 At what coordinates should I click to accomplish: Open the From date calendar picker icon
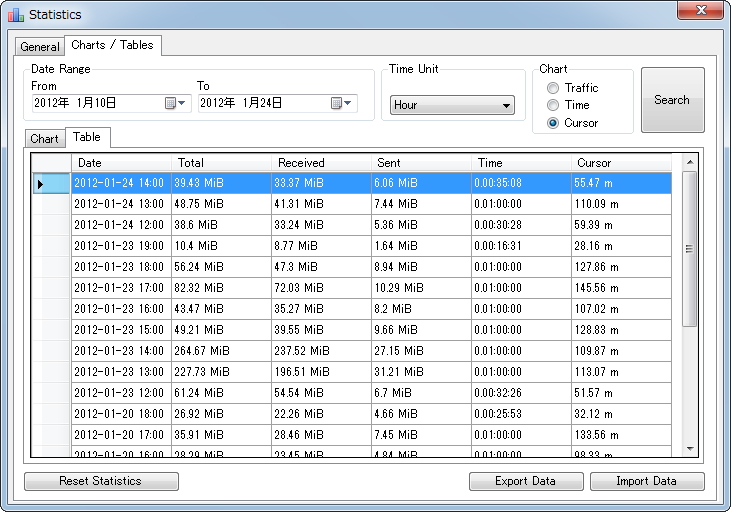click(175, 103)
